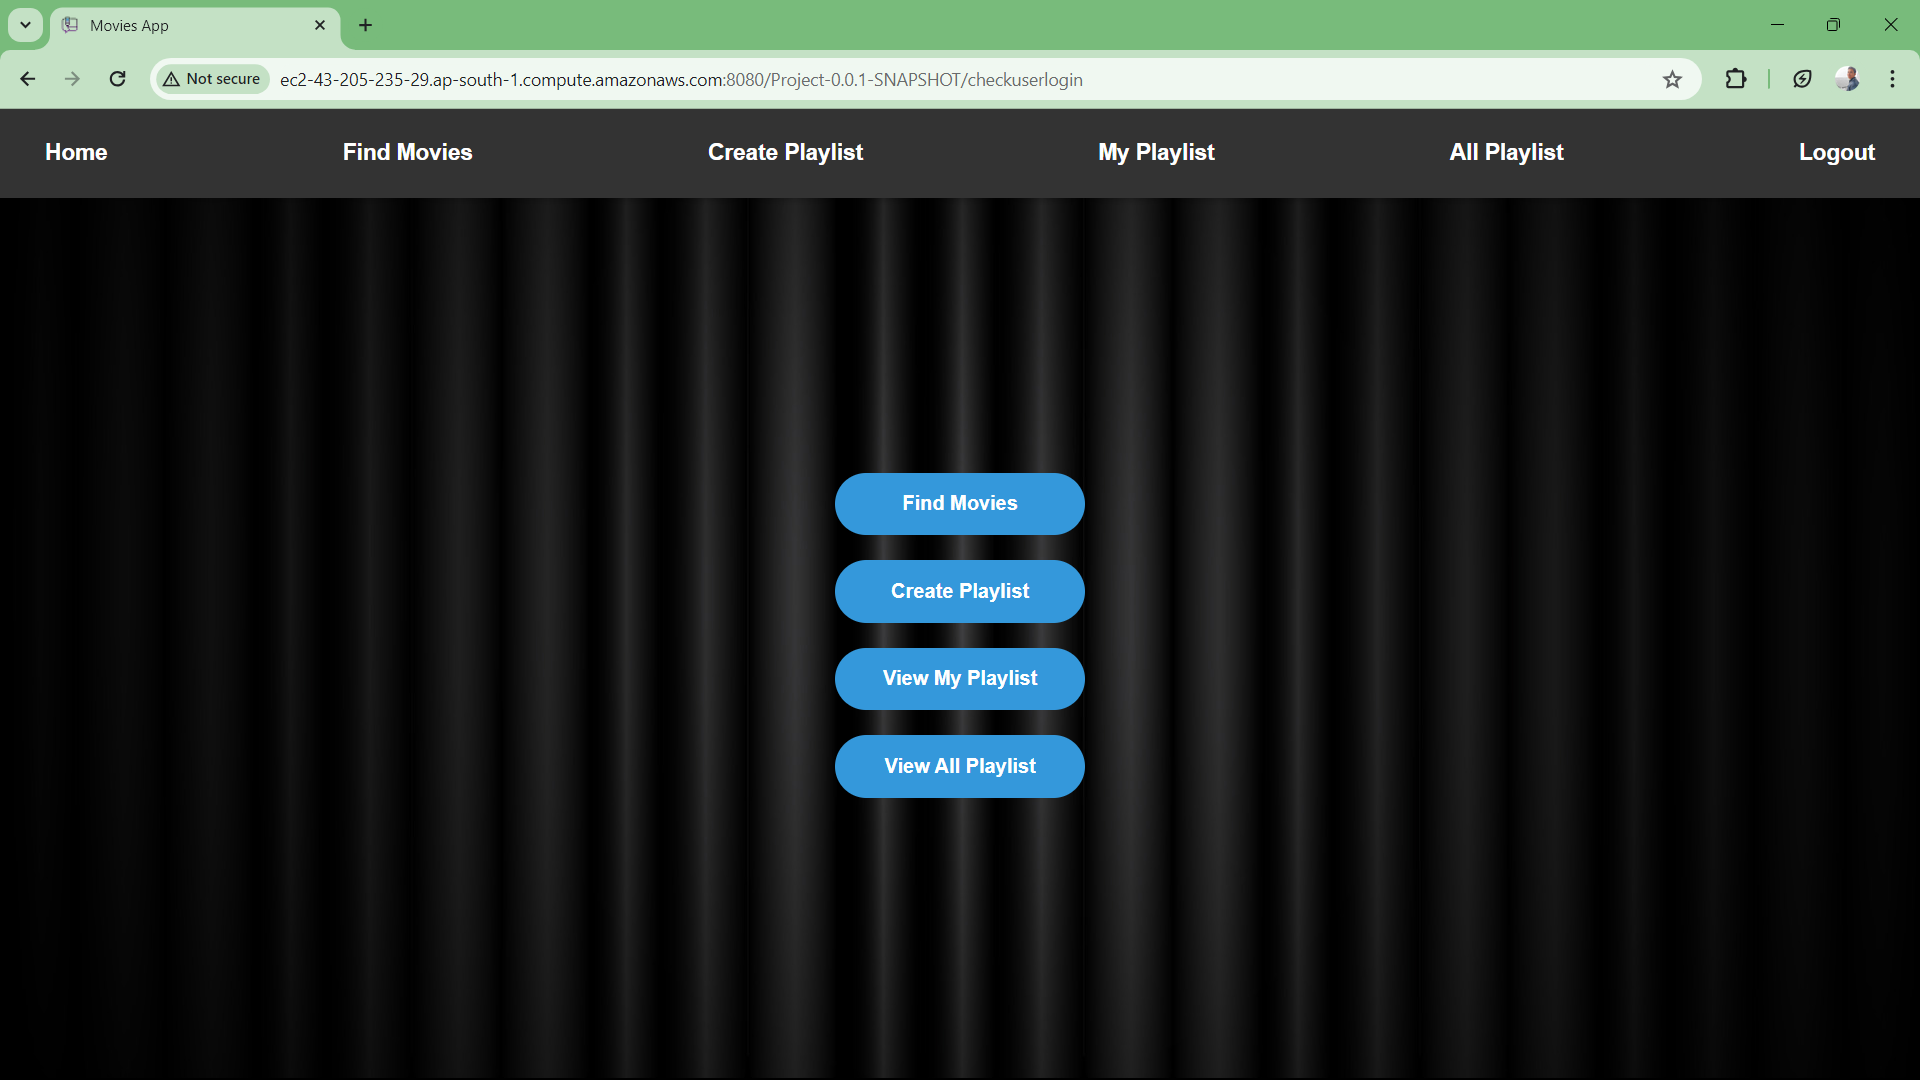Viewport: 1920px width, 1080px height.
Task: Bookmark this page with star icon
Action: [1672, 79]
